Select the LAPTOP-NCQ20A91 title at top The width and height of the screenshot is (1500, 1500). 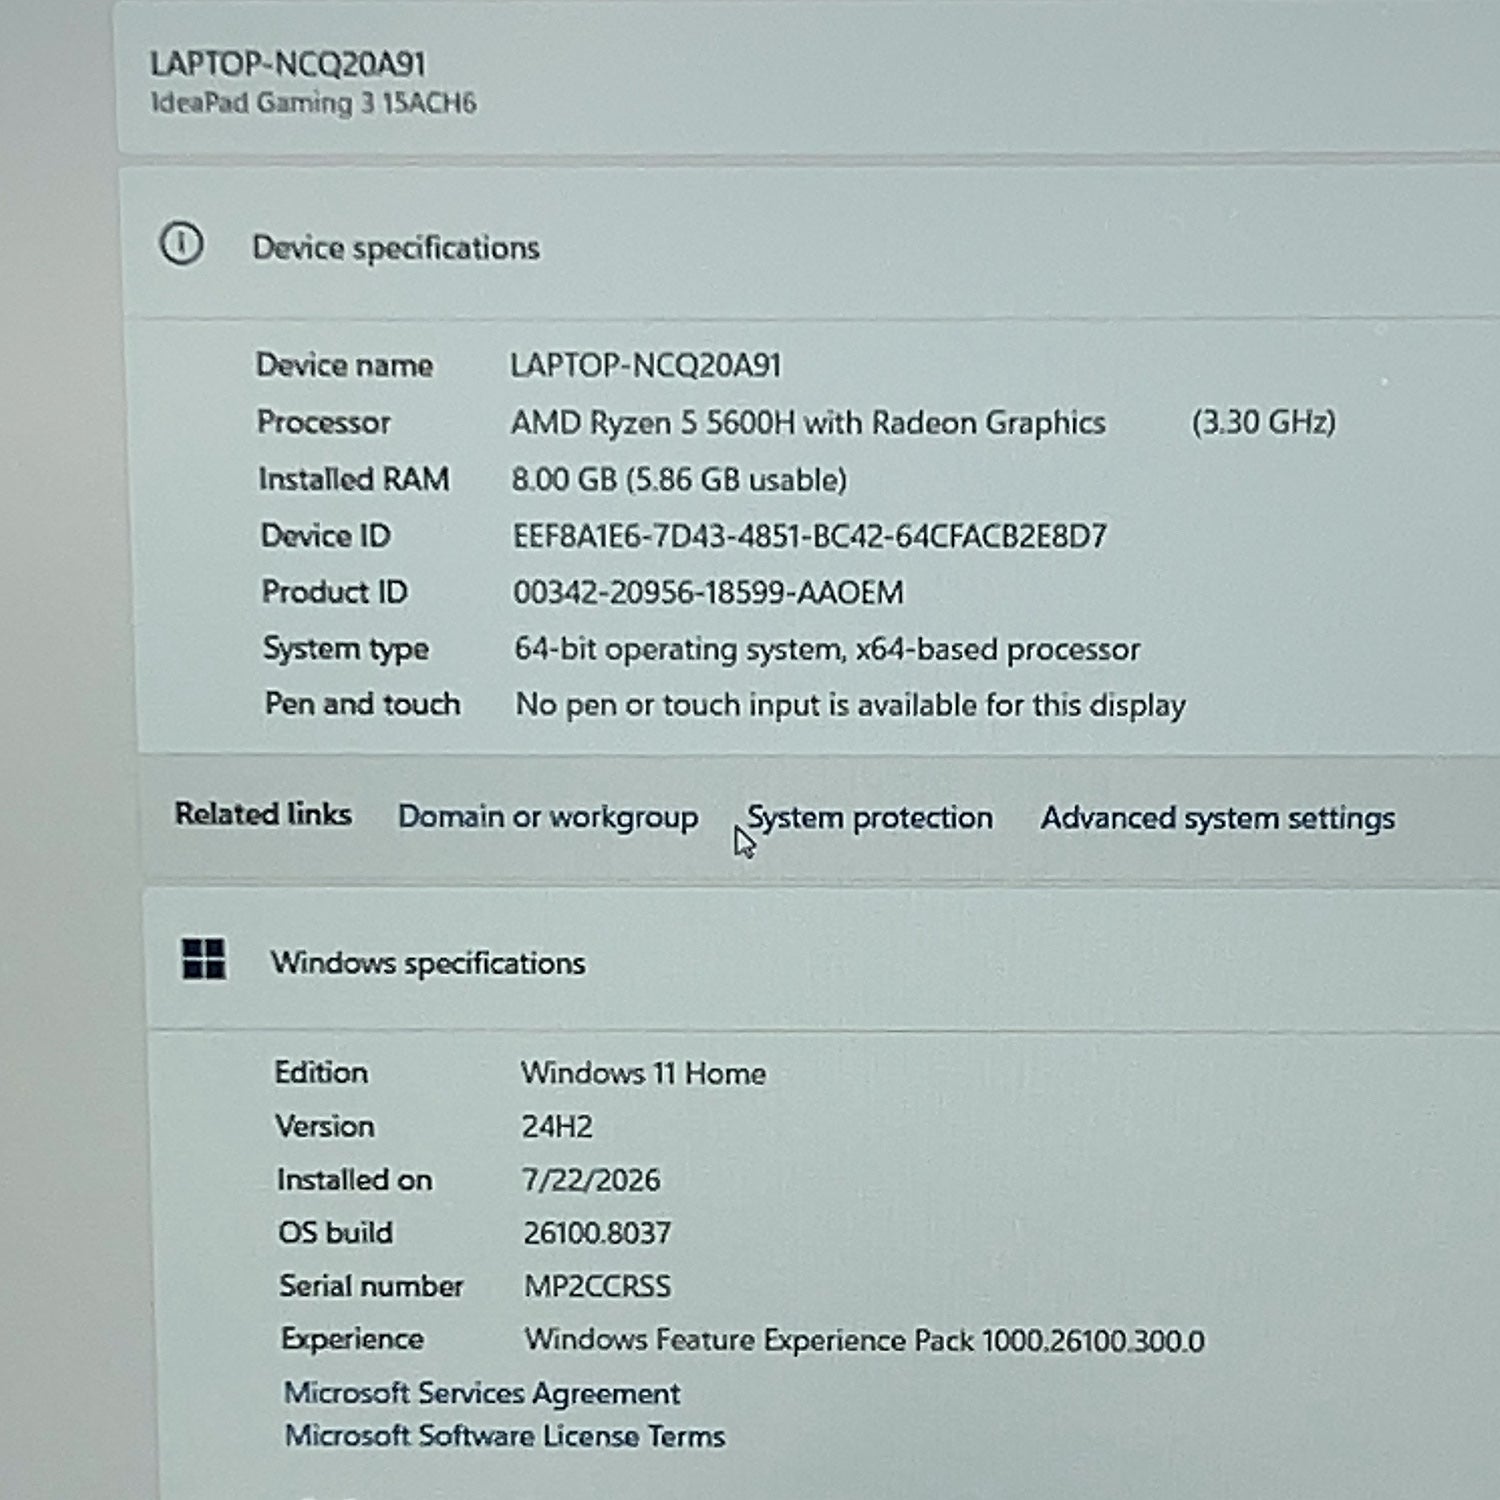[288, 64]
